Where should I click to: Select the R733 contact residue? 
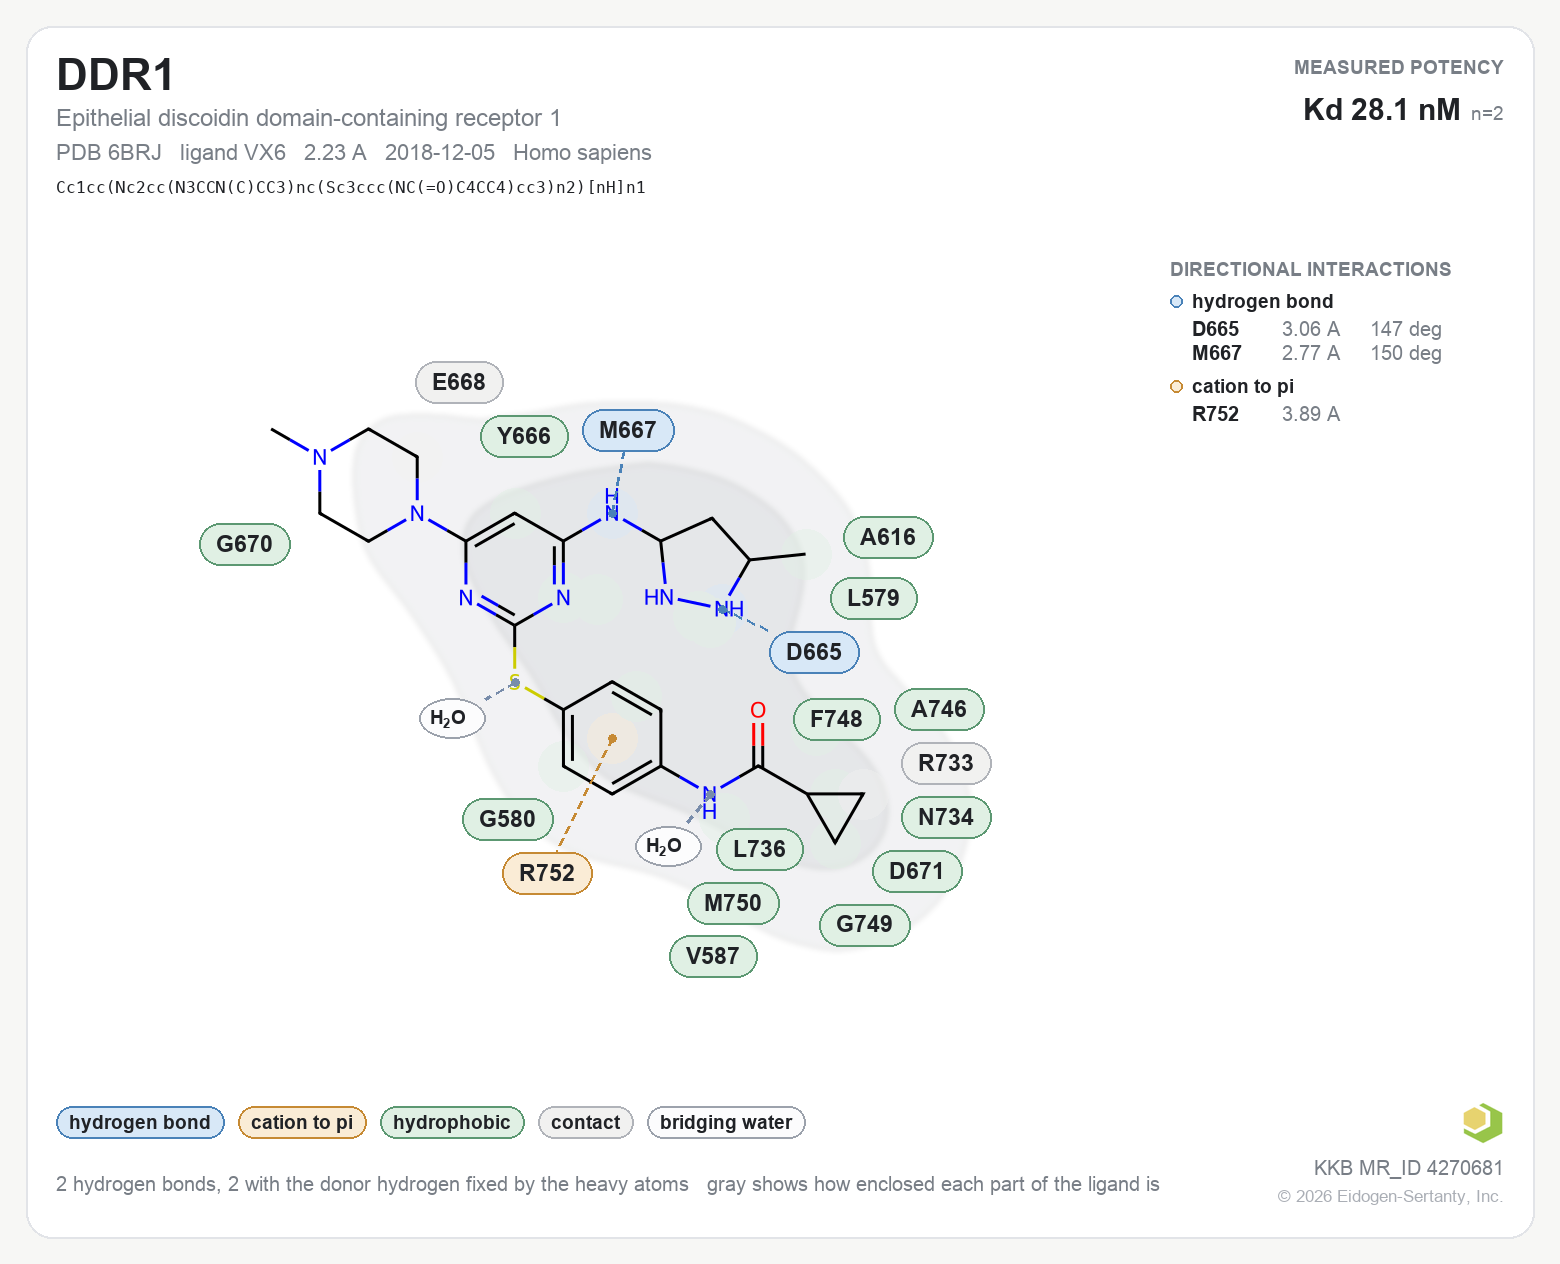tap(946, 764)
